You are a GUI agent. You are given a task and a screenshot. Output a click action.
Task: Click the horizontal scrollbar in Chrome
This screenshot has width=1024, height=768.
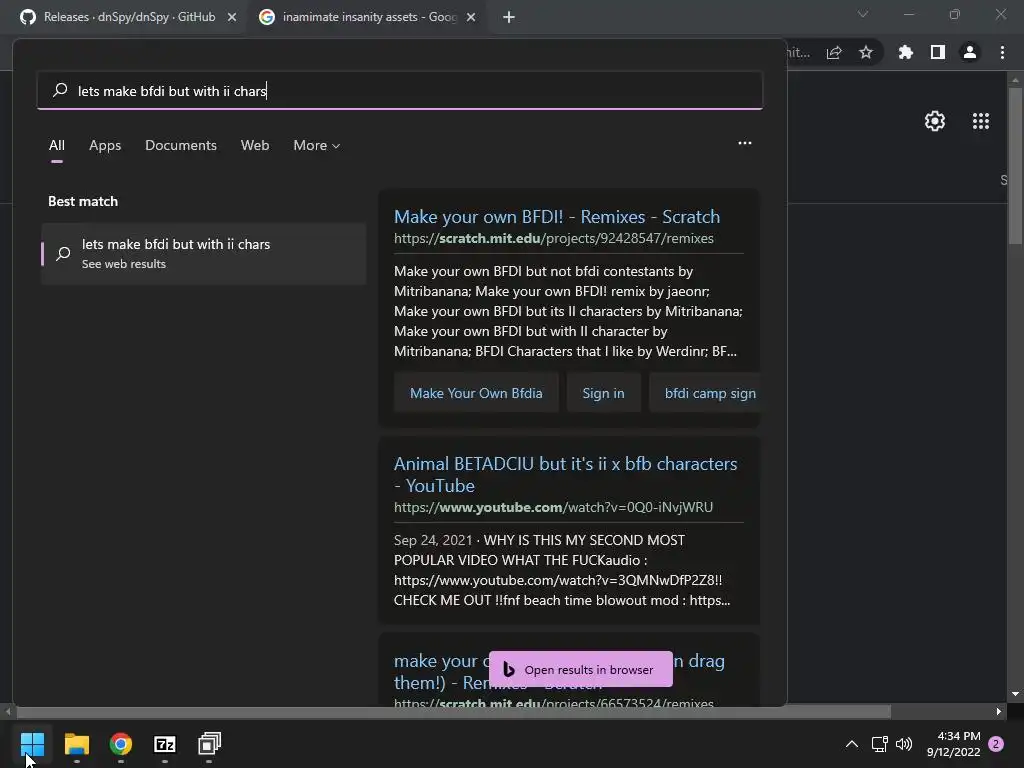point(454,711)
